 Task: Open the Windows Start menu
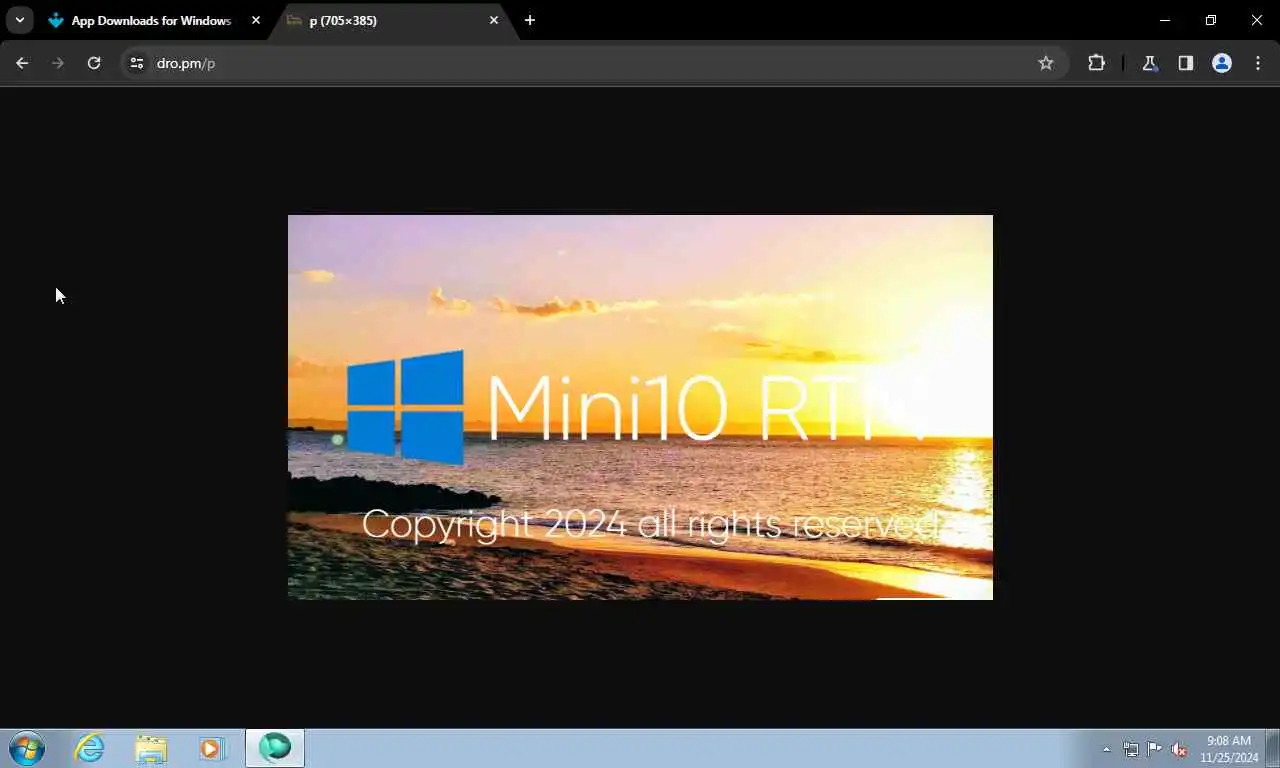click(x=27, y=748)
